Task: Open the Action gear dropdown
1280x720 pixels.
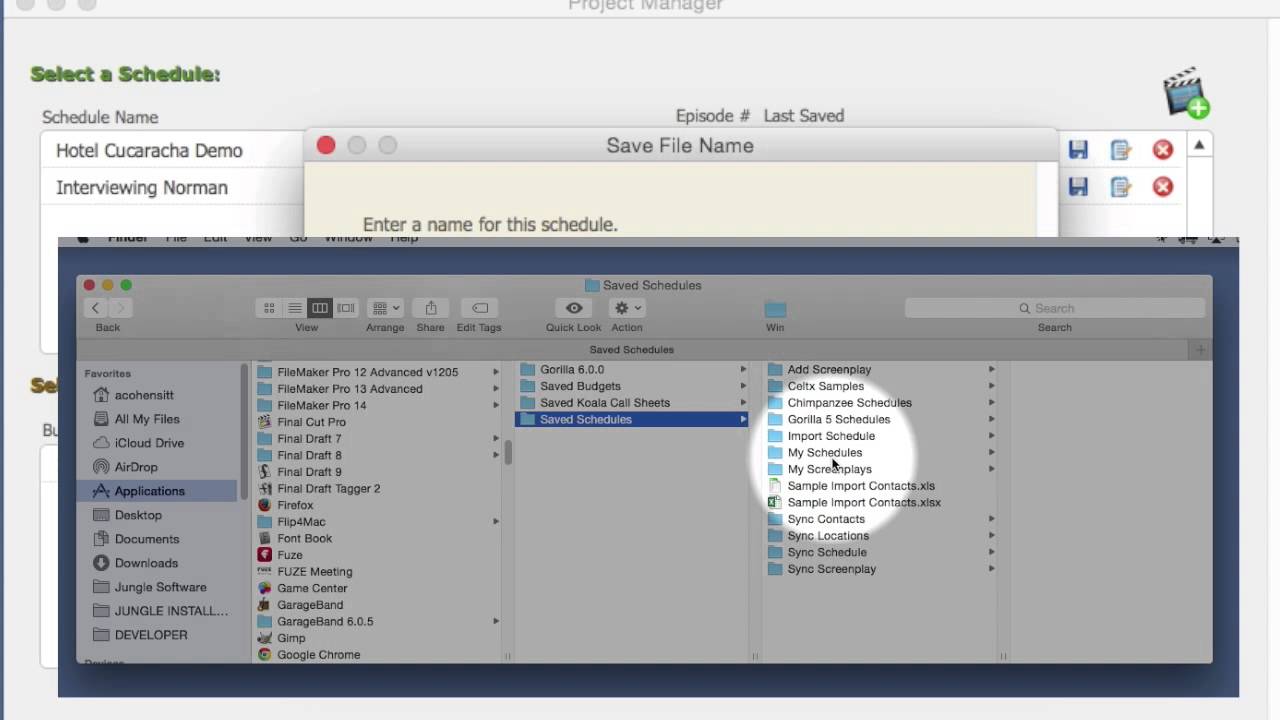Action: [627, 308]
